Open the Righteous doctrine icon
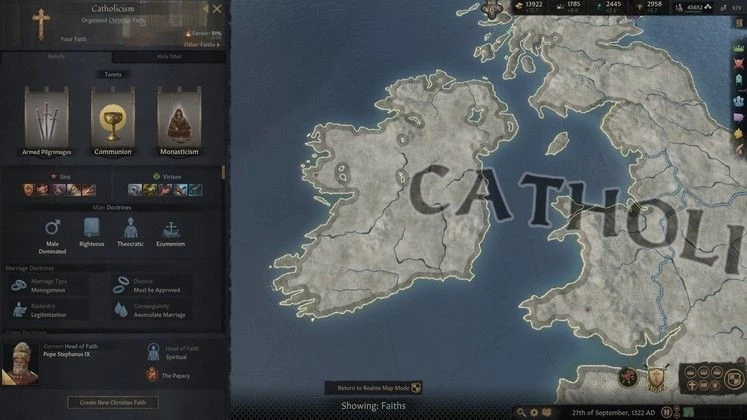Image resolution: width=747 pixels, height=420 pixels. (91, 228)
